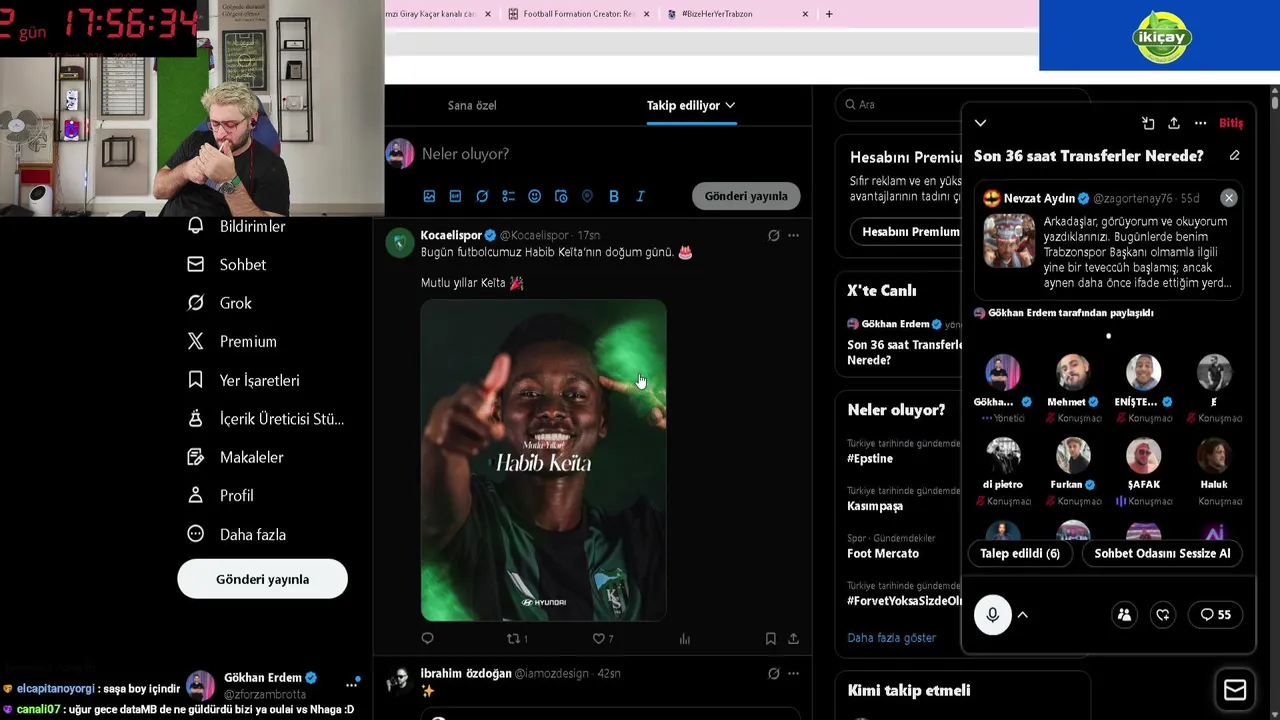Image resolution: width=1280 pixels, height=720 pixels.
Task: Edit the Space title with pencil icon
Action: (x=1234, y=156)
